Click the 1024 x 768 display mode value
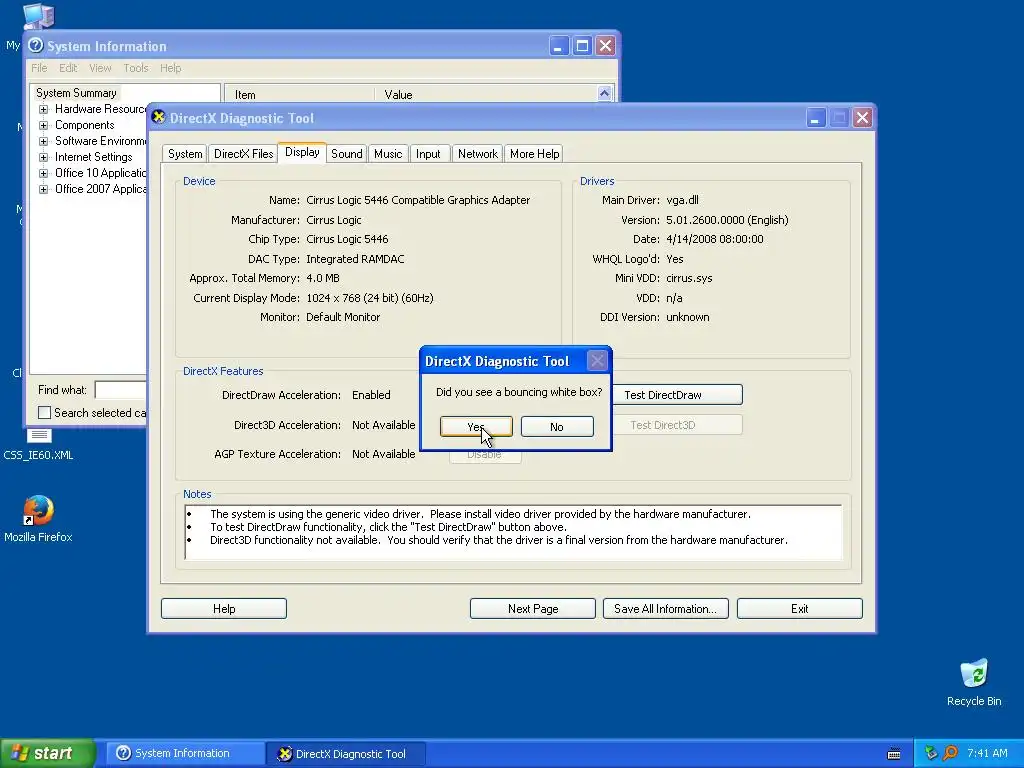 pos(370,298)
